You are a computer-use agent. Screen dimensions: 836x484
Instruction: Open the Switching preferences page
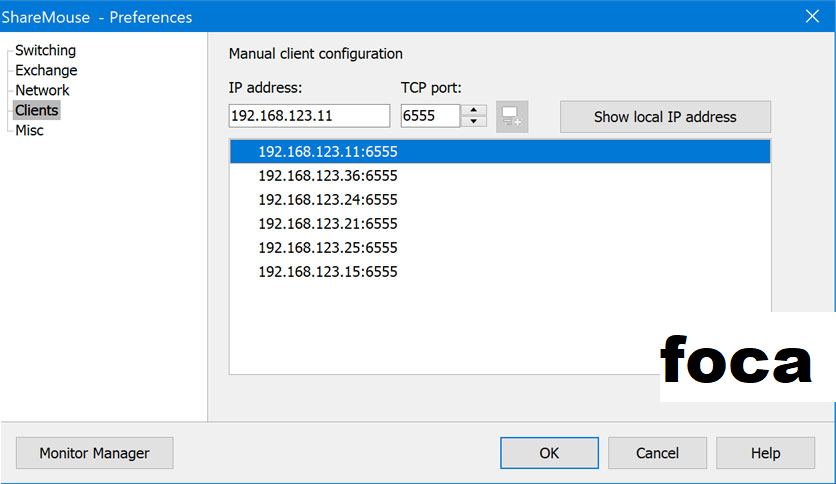pos(45,50)
